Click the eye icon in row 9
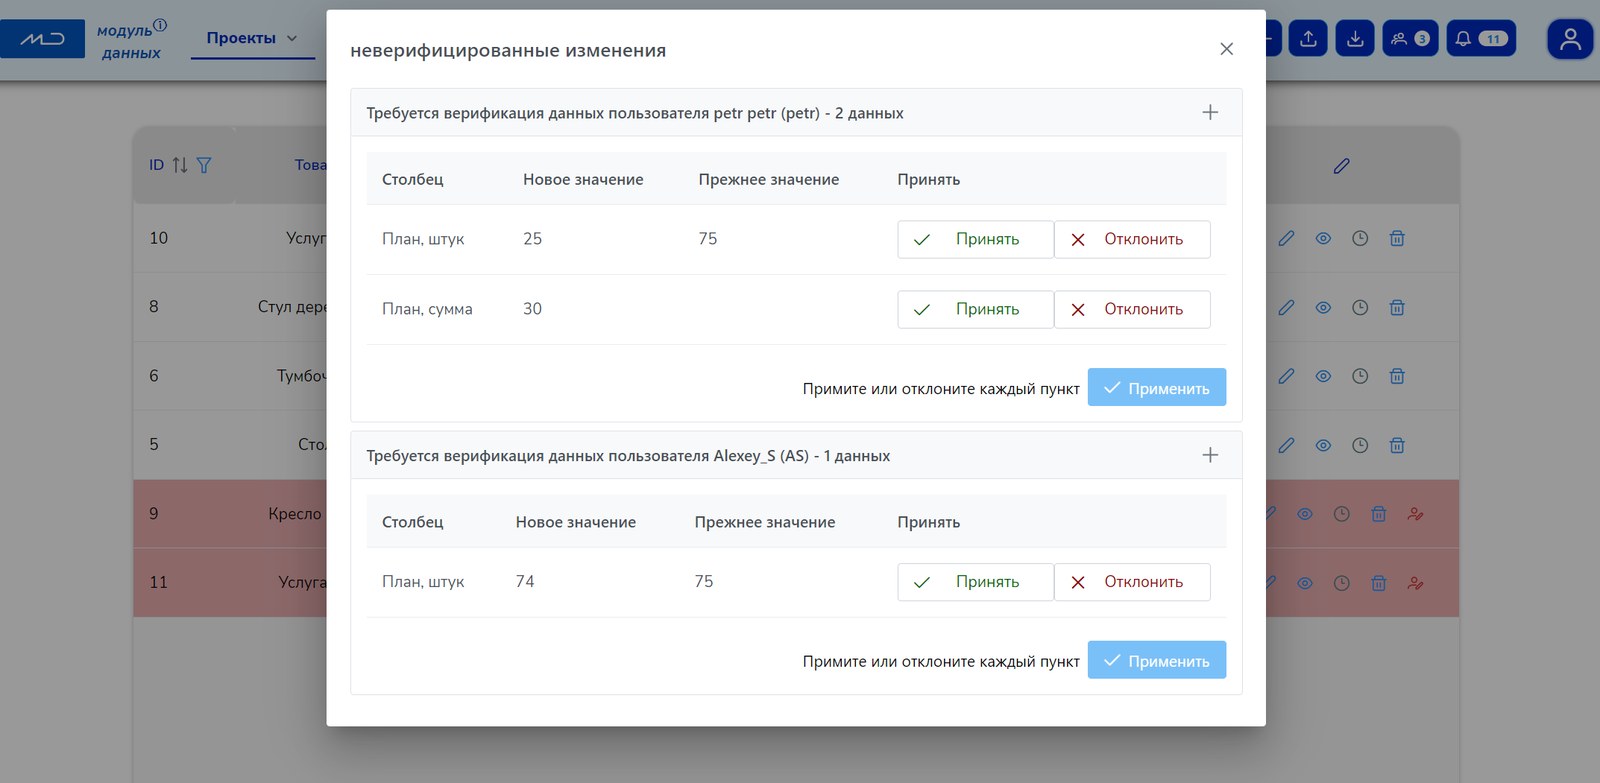This screenshot has width=1600, height=783. [x=1305, y=514]
